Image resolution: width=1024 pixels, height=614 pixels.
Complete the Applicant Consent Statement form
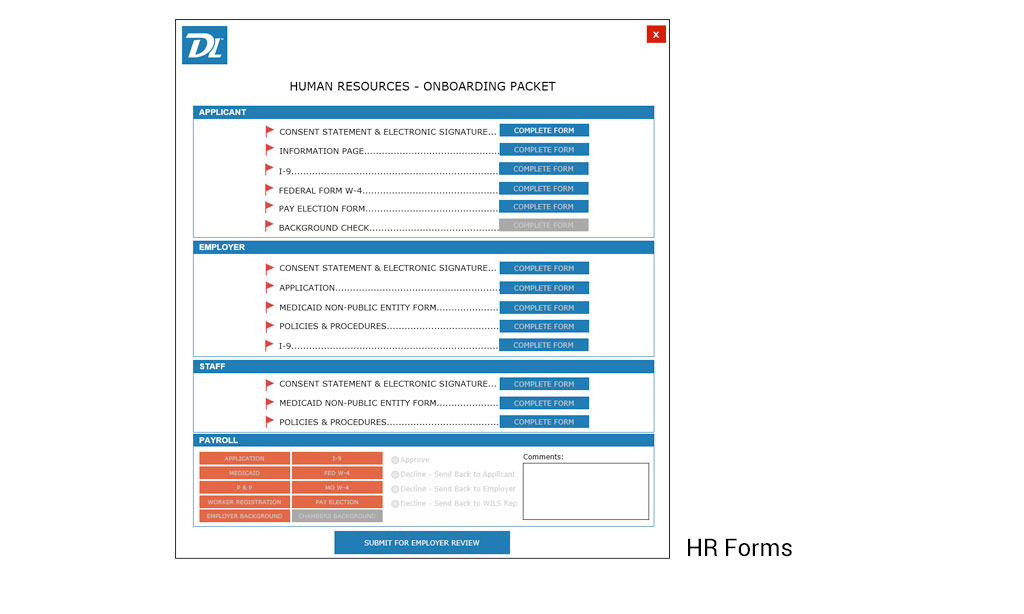(544, 131)
